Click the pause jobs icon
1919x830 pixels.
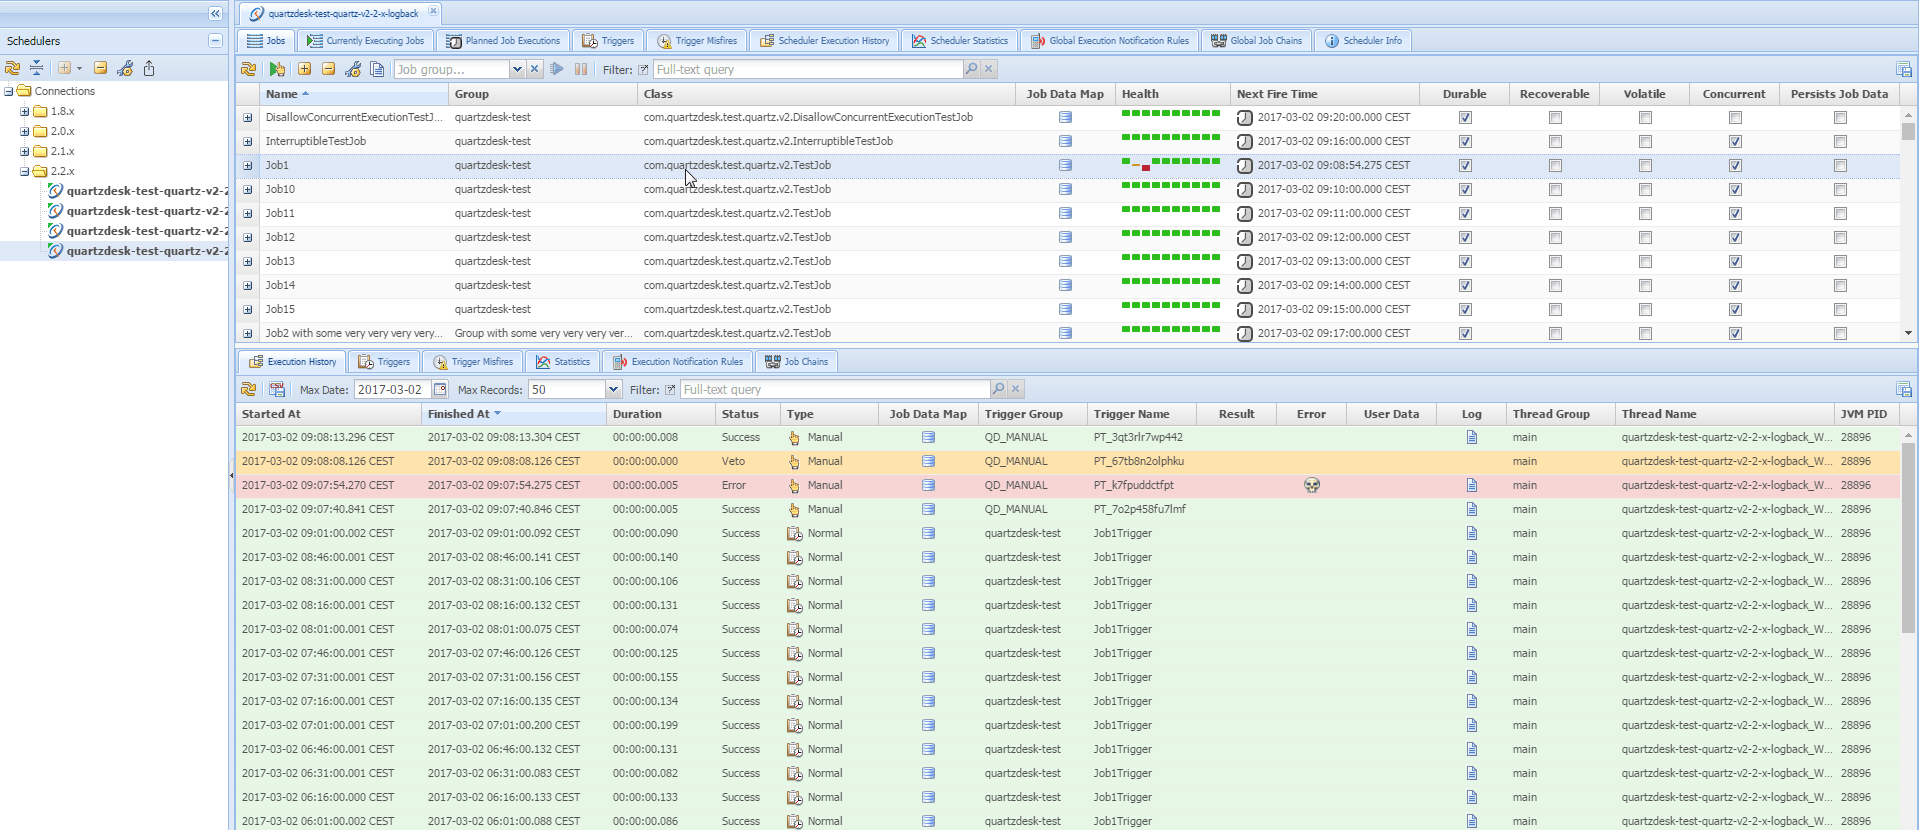(581, 69)
